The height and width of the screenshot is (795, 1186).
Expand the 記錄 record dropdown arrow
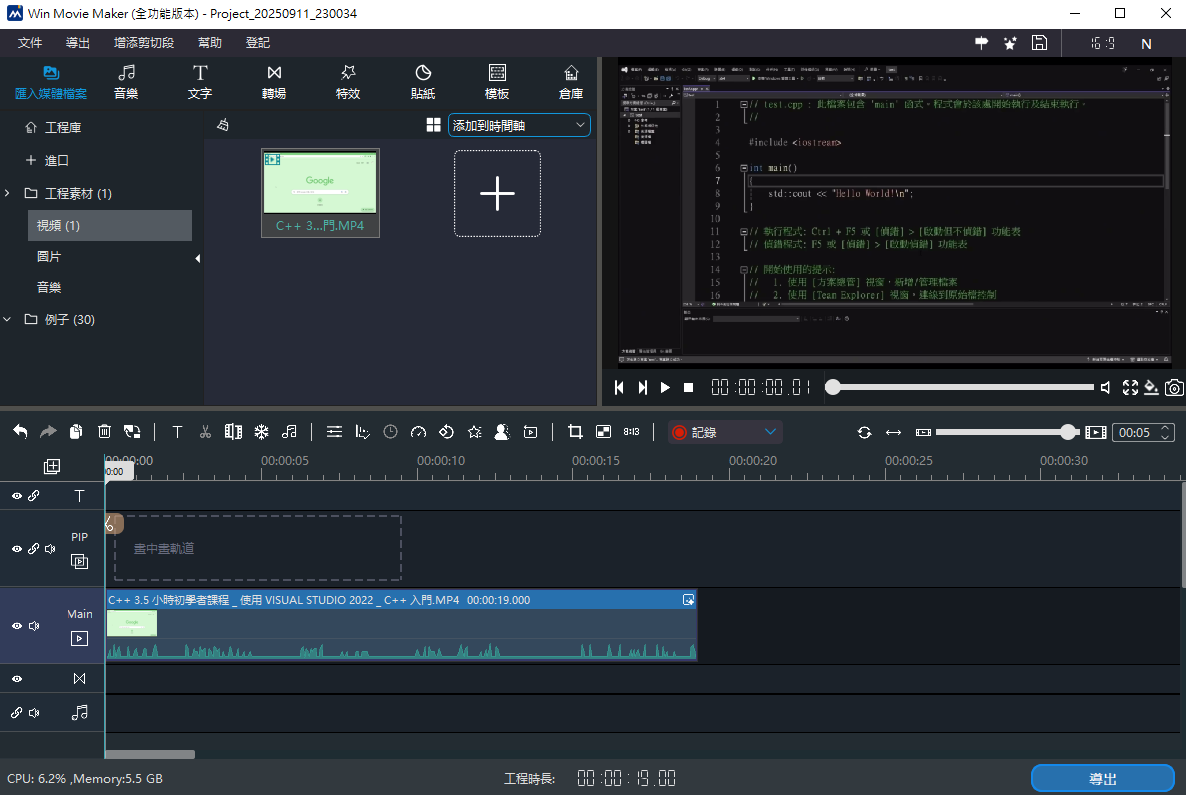click(x=770, y=432)
